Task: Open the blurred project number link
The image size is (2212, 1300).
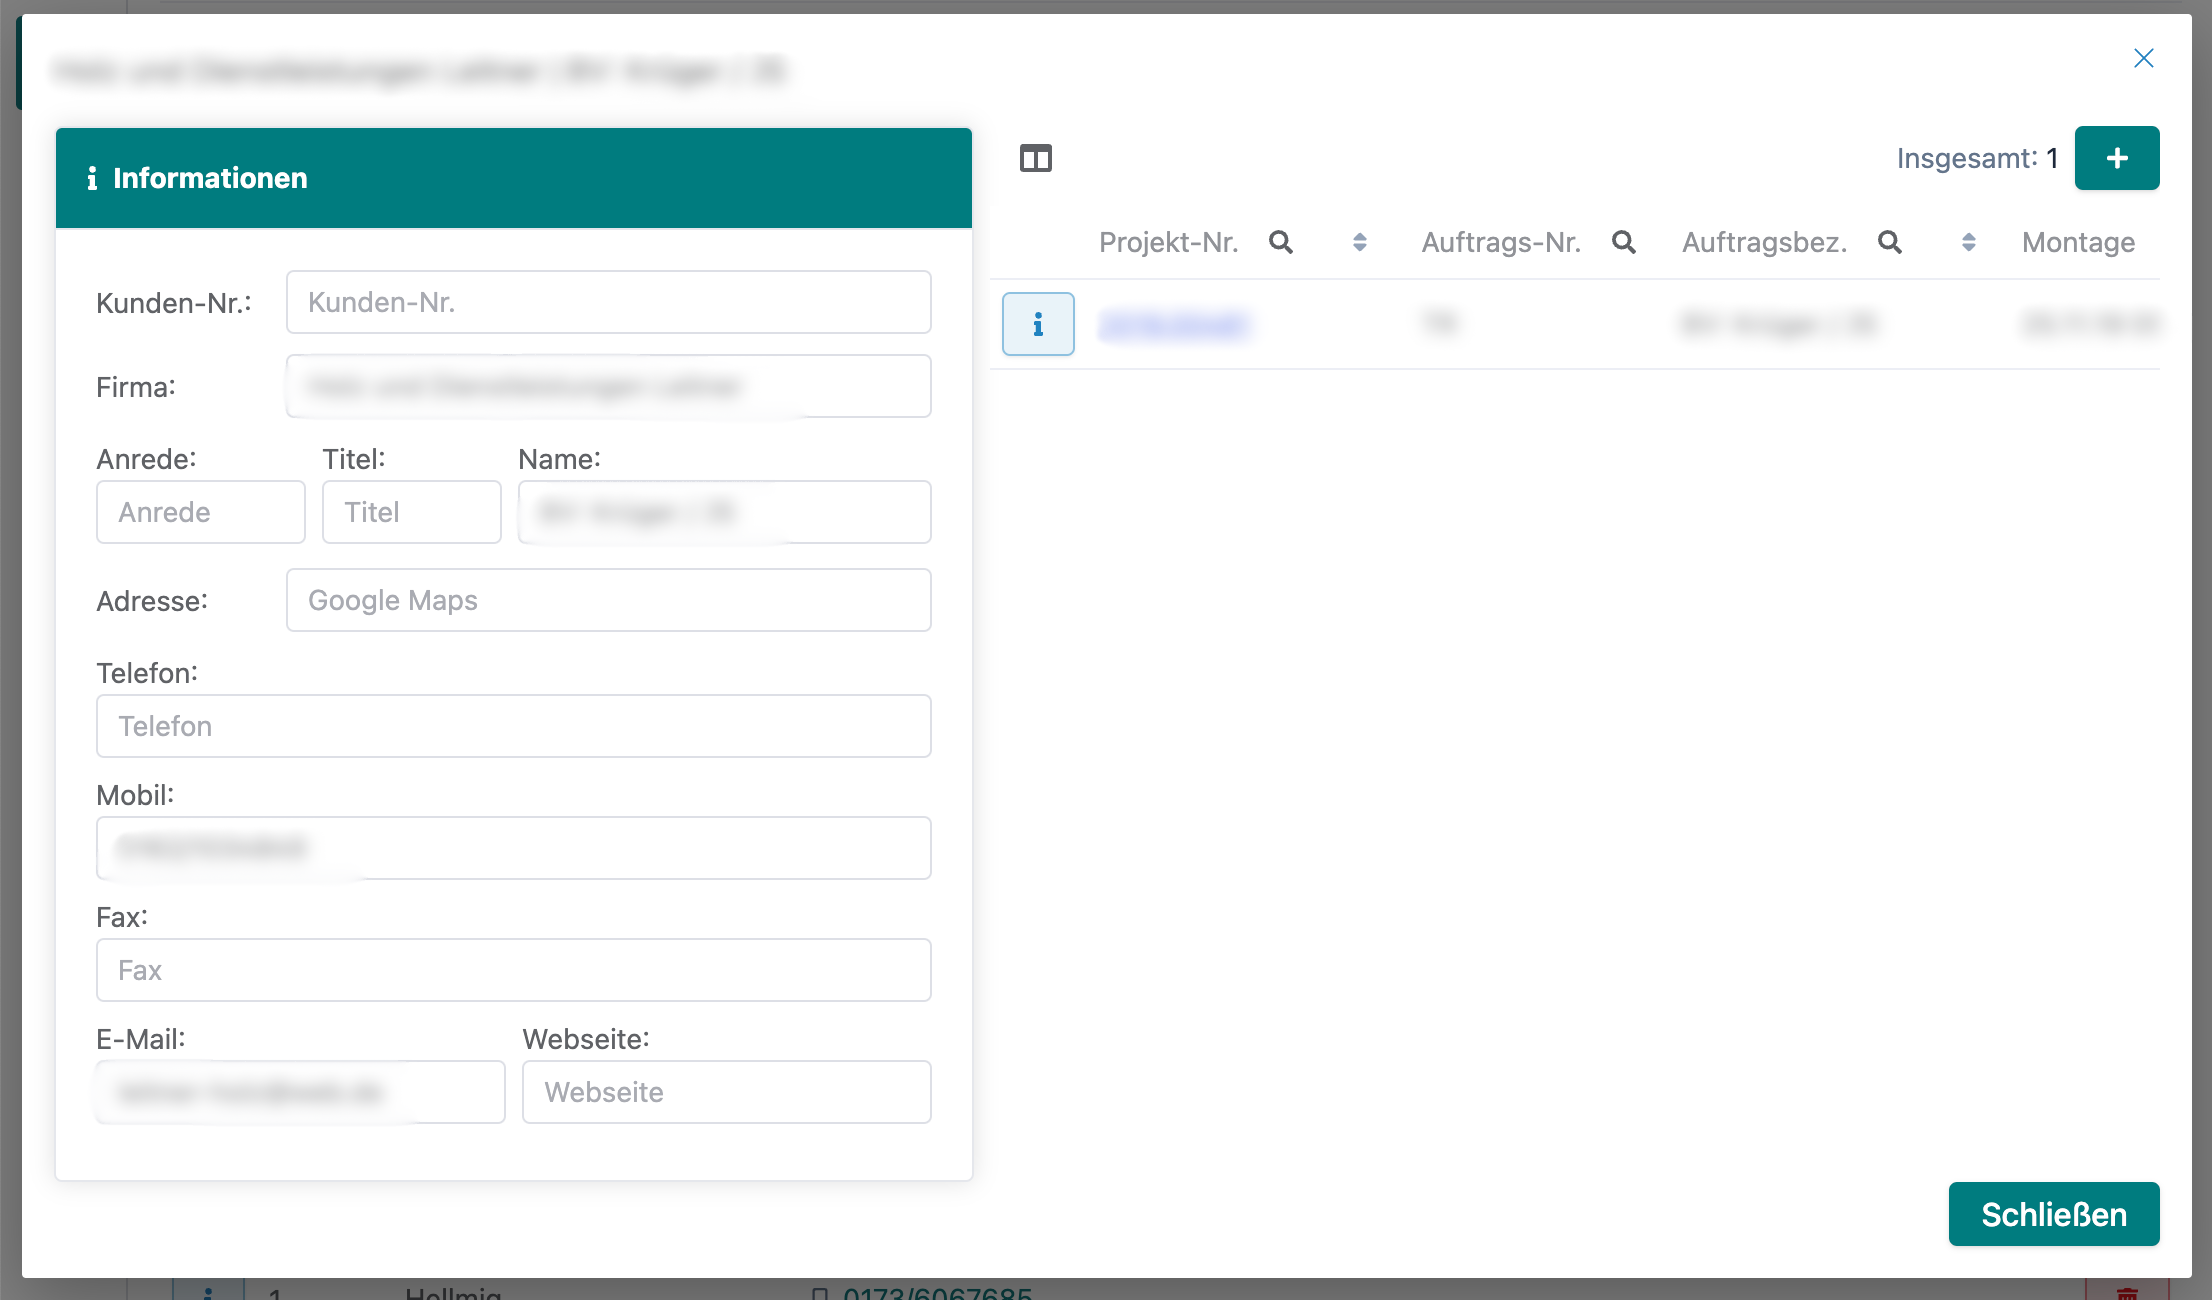Action: tap(1173, 325)
